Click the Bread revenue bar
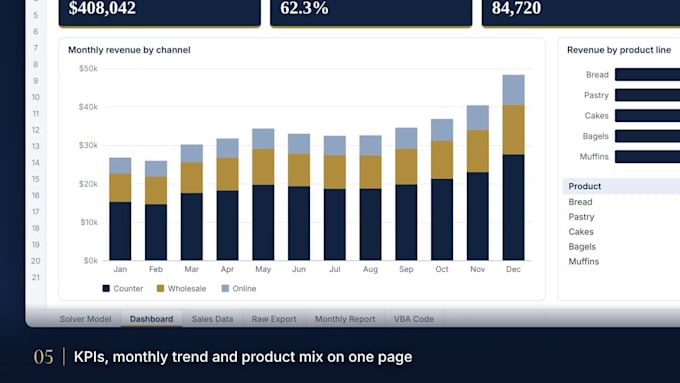The width and height of the screenshot is (680, 383). click(x=647, y=75)
